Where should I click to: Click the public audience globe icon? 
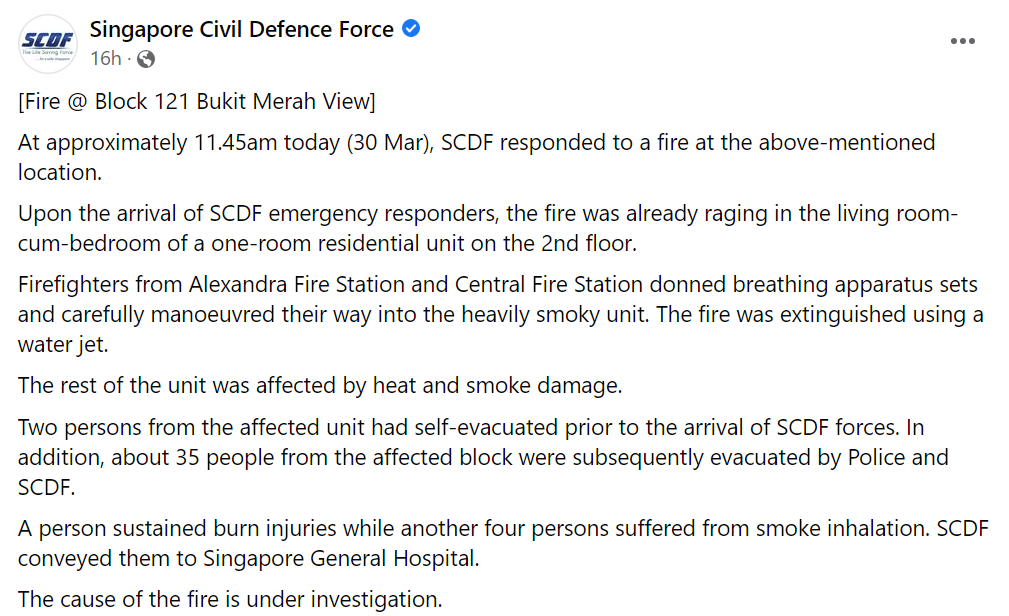[x=146, y=59]
